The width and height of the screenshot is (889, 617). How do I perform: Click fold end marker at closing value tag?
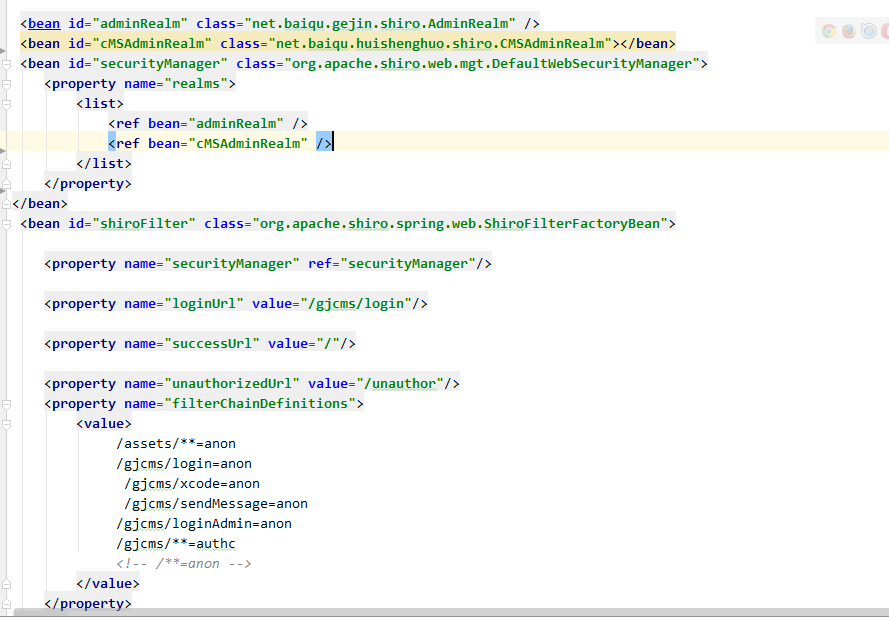tap(7, 584)
